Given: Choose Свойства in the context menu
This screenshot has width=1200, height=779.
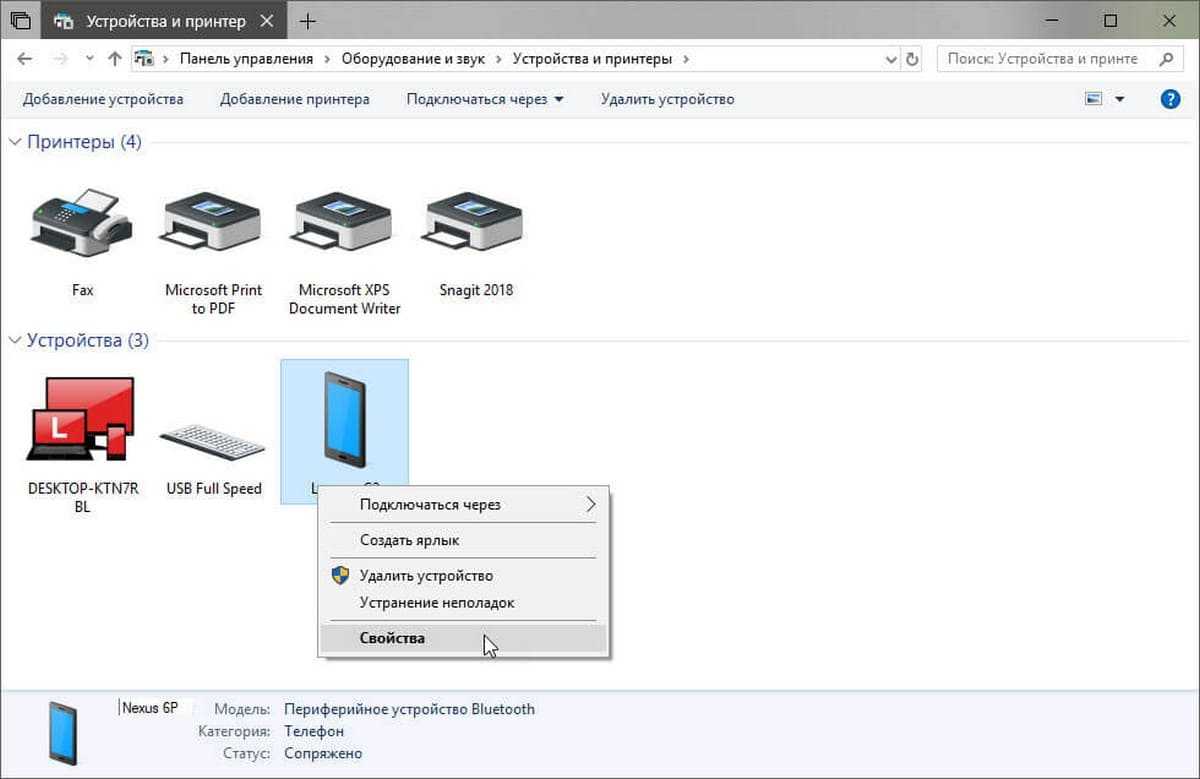Looking at the screenshot, I should [392, 638].
